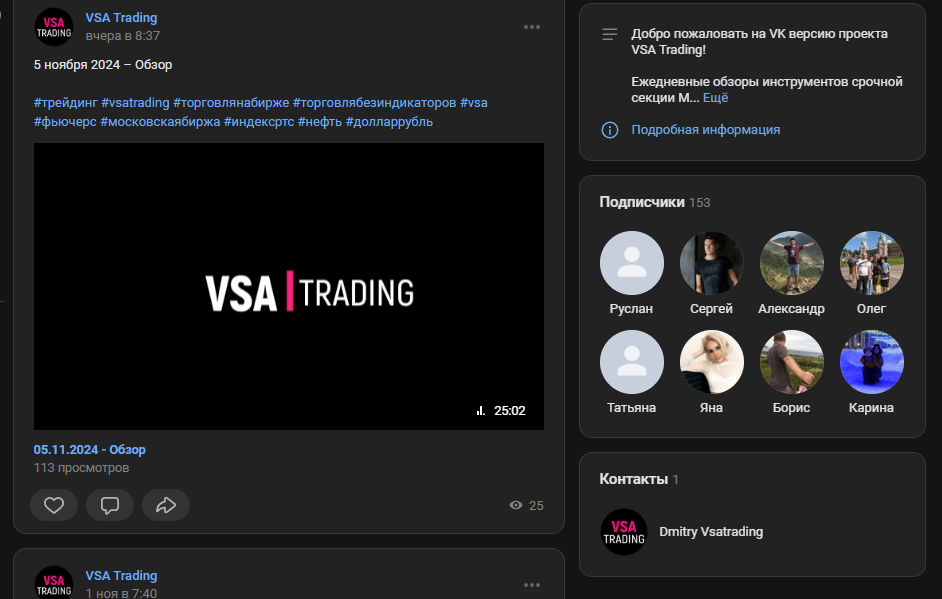This screenshot has height=599, width=942.
Task: Open subscriber Татьяна's avatar
Action: pyautogui.click(x=631, y=362)
